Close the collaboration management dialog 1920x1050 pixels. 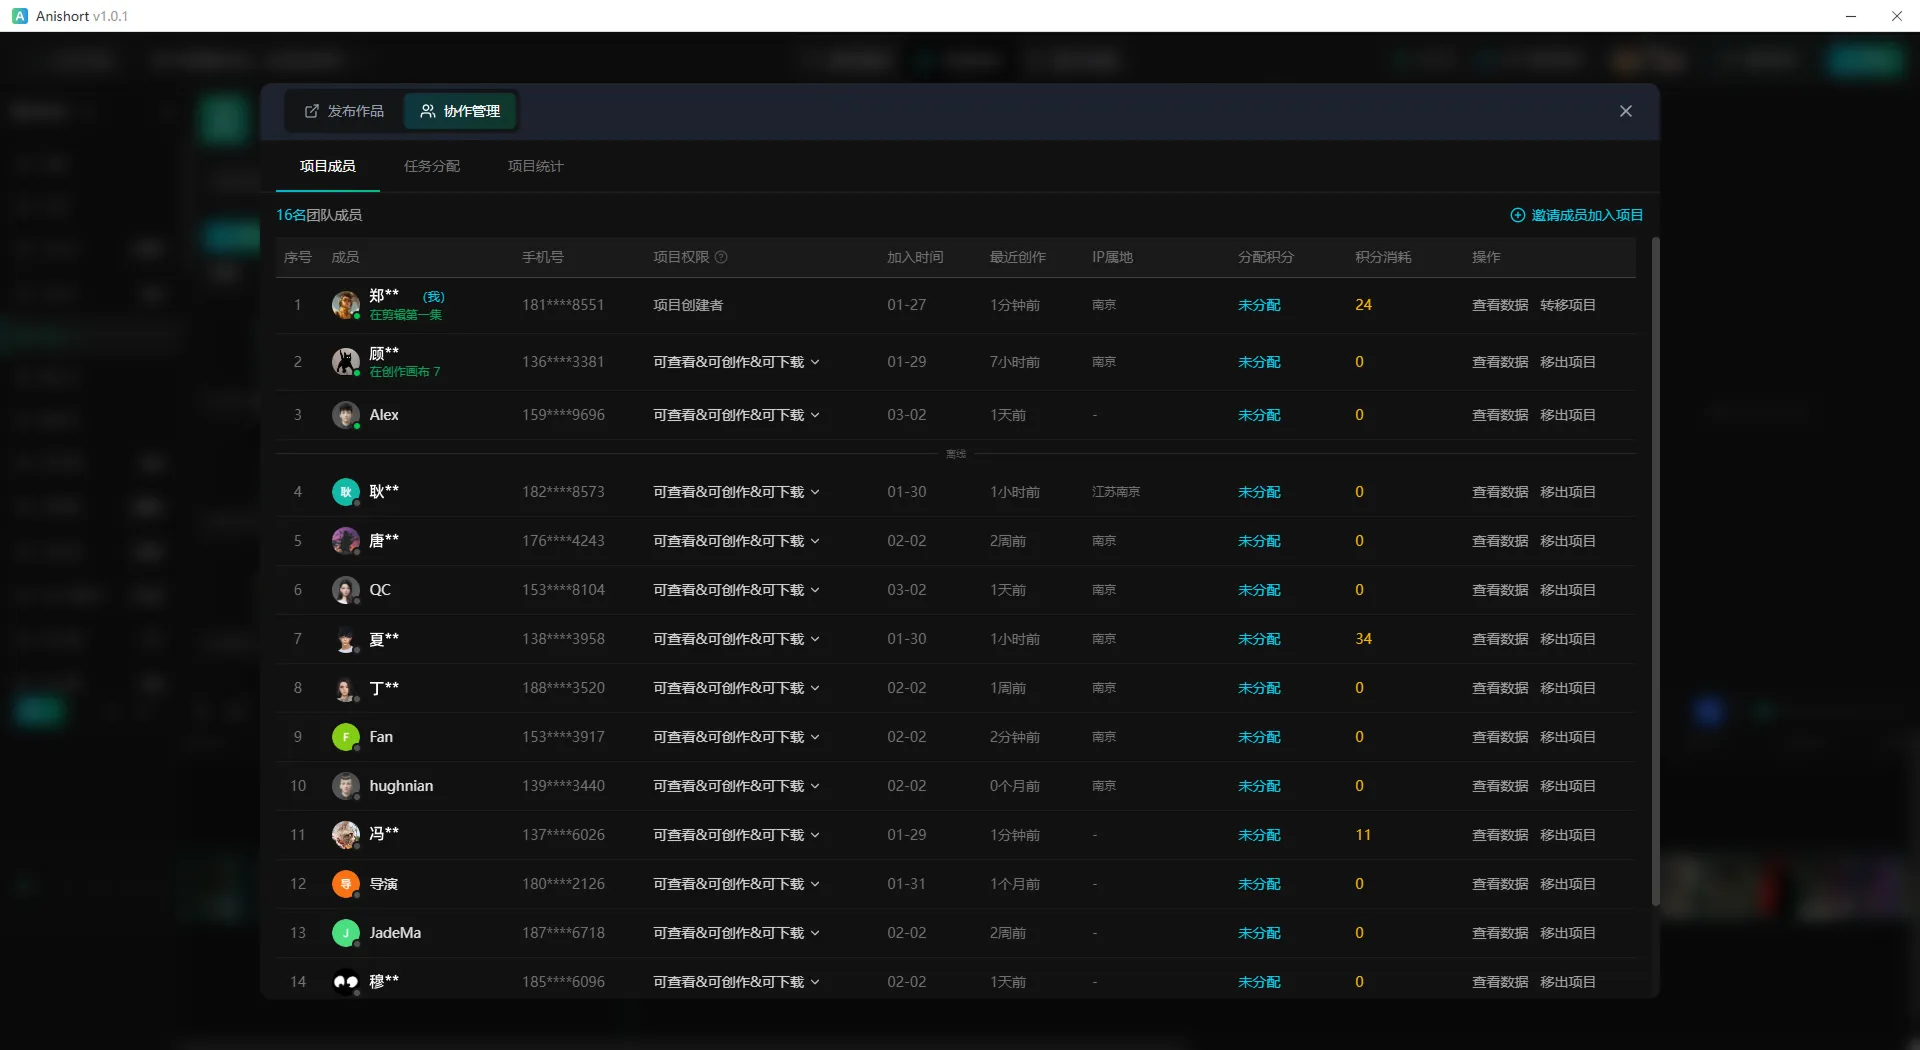click(1625, 111)
